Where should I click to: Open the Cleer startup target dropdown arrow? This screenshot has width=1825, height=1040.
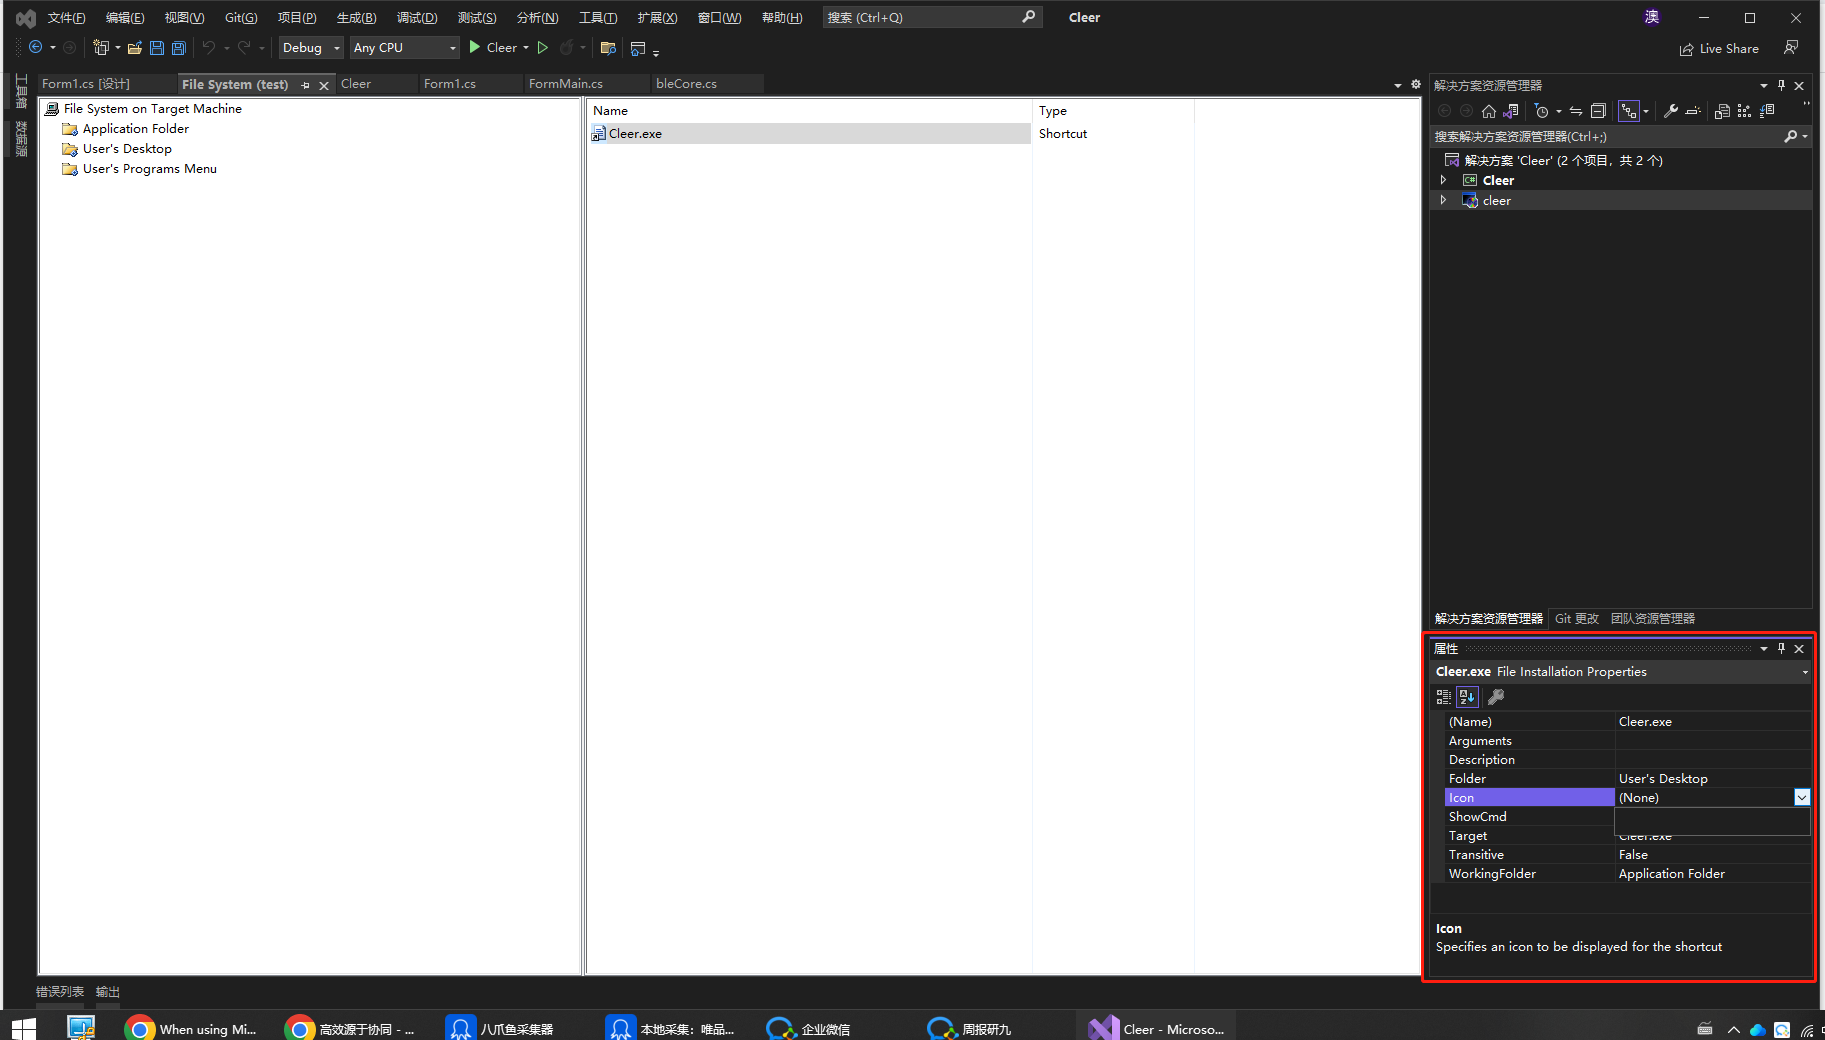pos(526,47)
